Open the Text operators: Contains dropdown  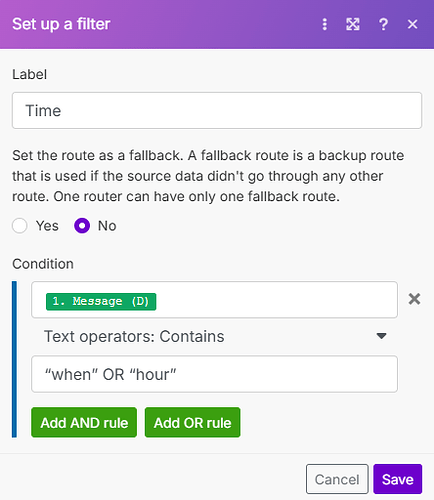[x=214, y=336]
